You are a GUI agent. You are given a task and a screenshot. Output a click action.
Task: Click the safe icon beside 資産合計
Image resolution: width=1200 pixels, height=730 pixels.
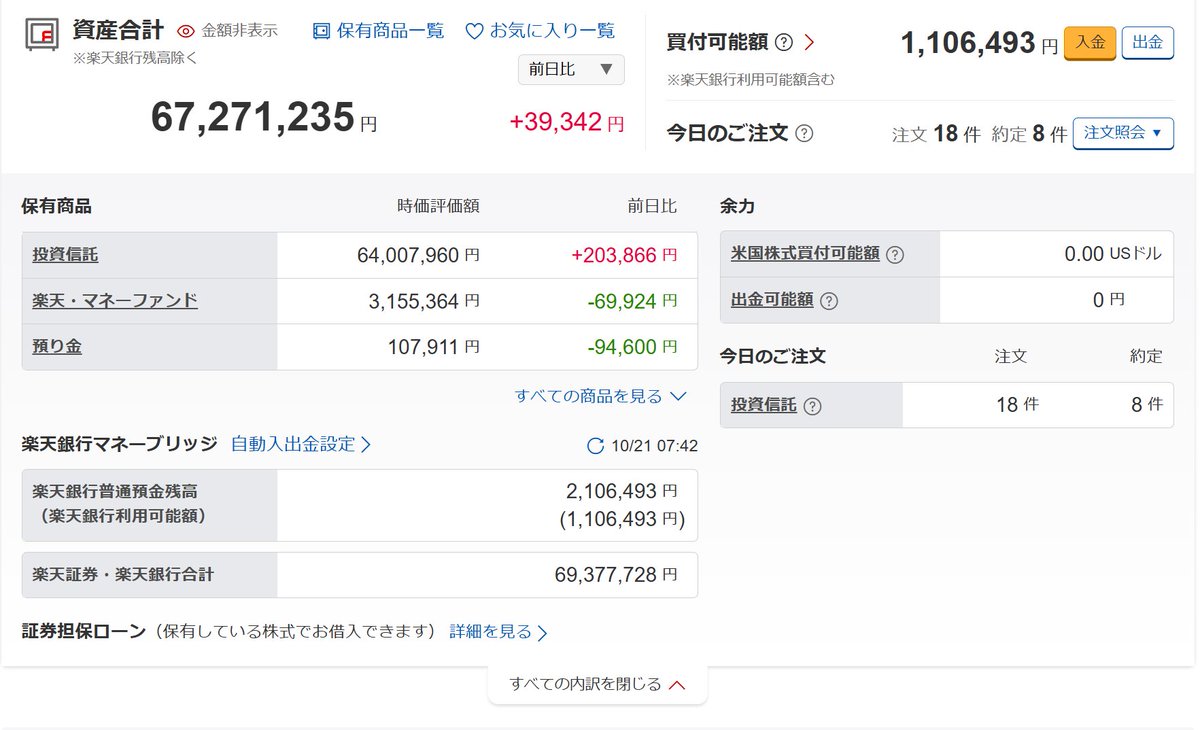42,33
